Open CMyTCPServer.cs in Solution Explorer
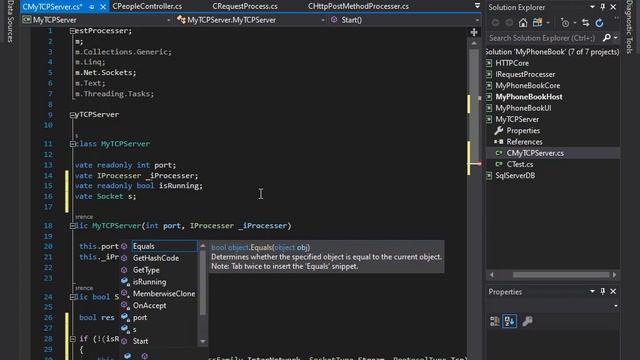The image size is (640, 360). pos(535,153)
